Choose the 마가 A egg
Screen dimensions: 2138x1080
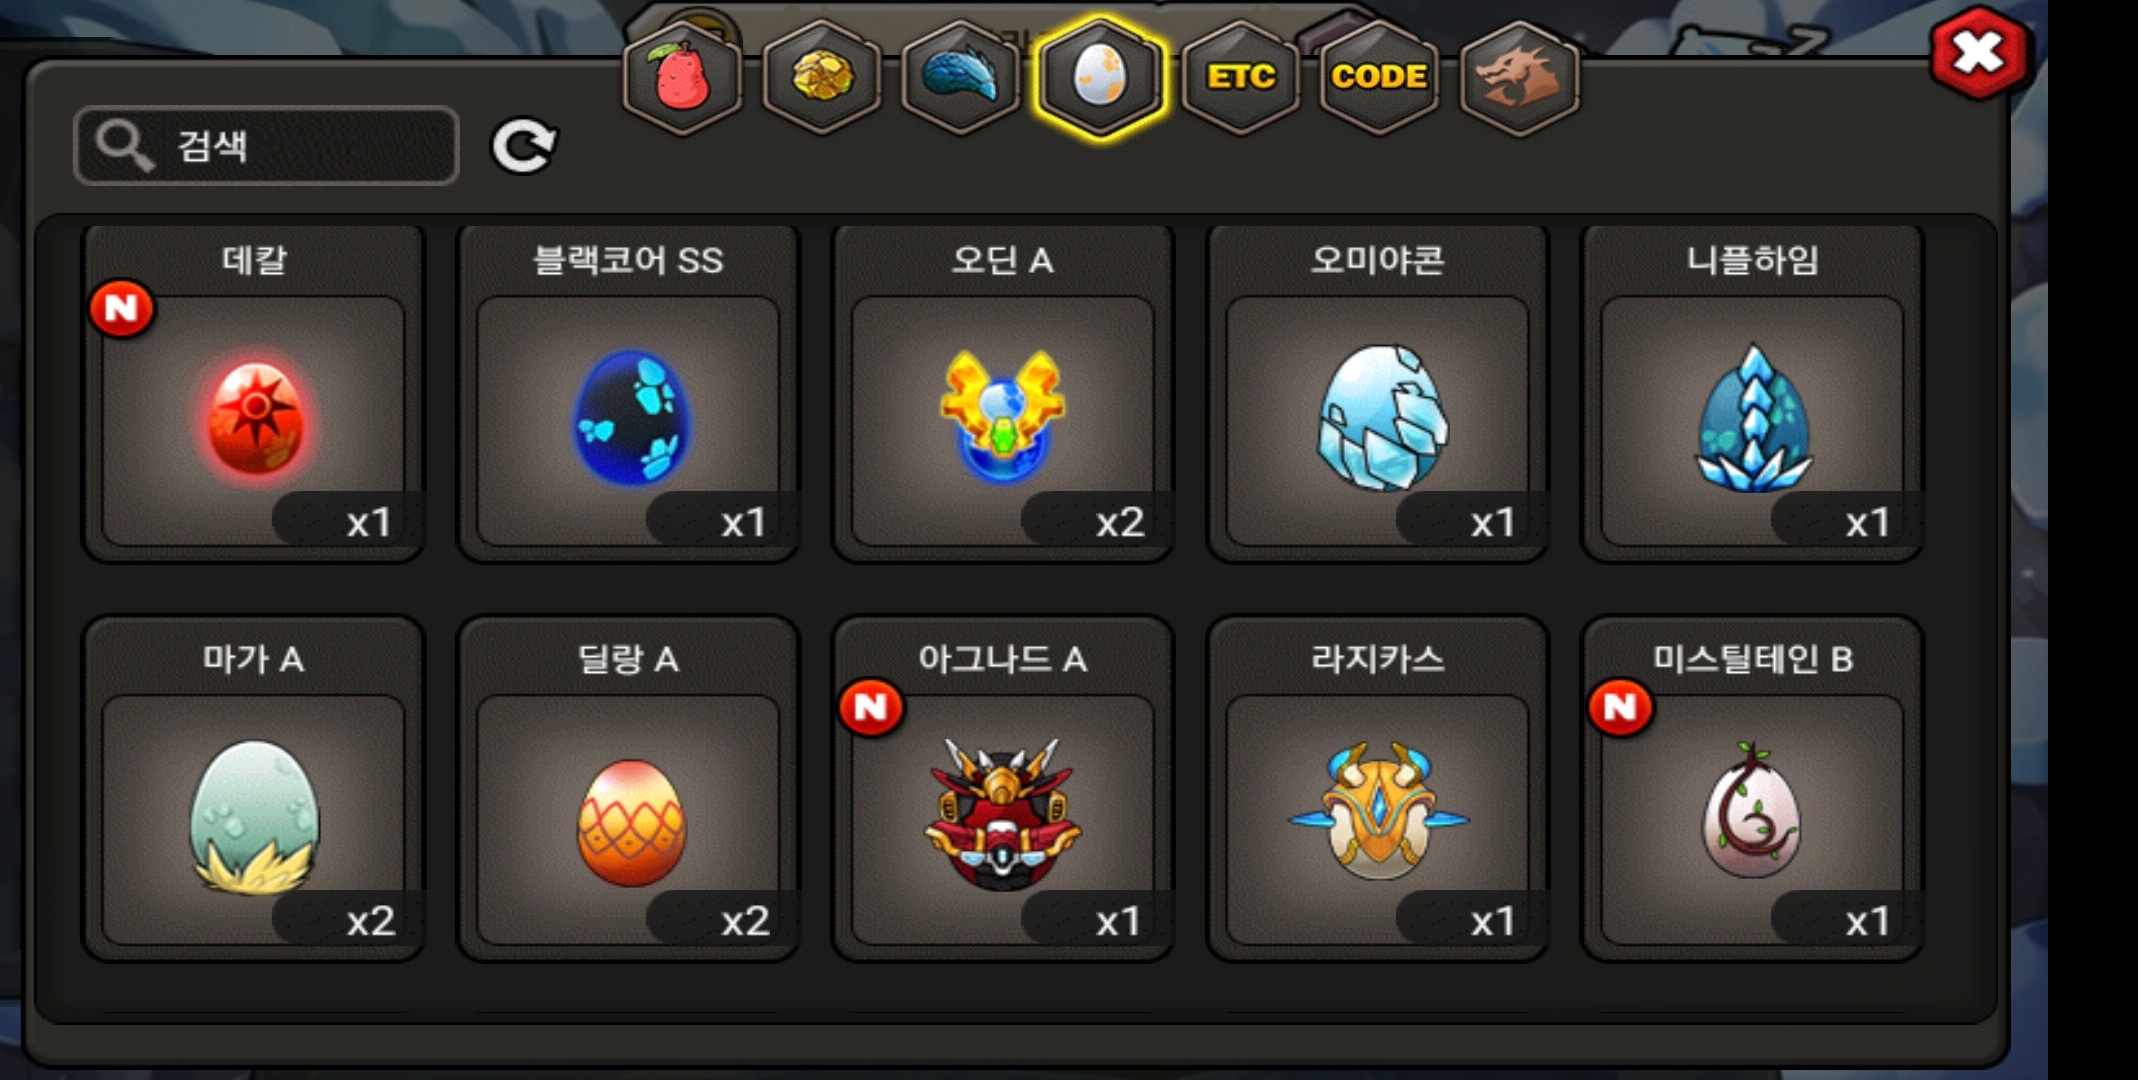point(254,790)
